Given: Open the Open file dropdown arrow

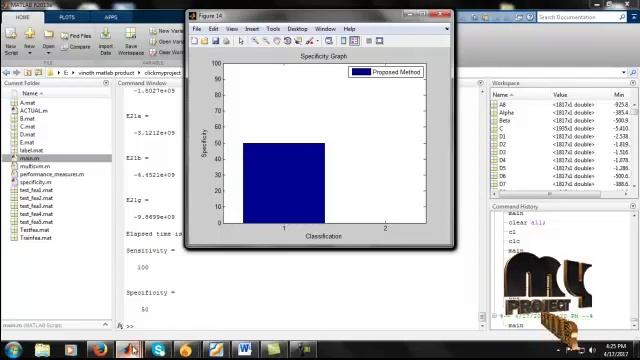Looking at the screenshot, I should tap(48, 53).
